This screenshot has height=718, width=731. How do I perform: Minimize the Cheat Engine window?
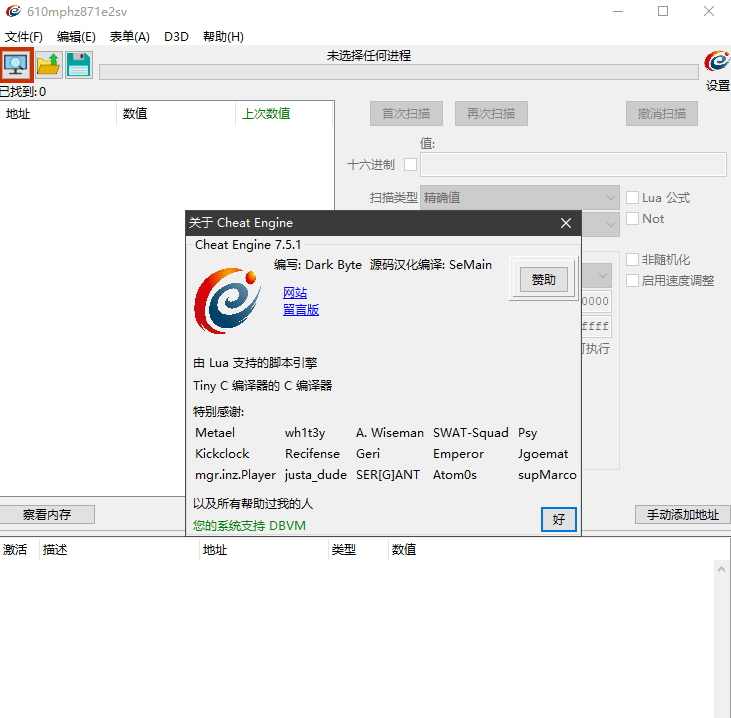coord(618,11)
